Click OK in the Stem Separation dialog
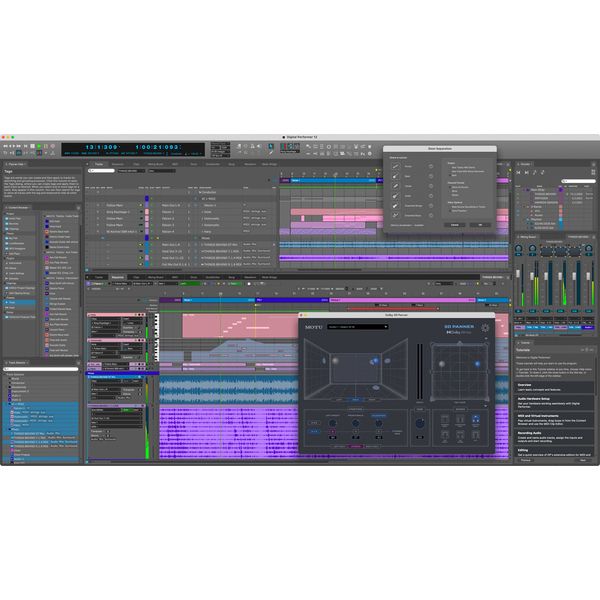This screenshot has width=600, height=600. tap(480, 225)
